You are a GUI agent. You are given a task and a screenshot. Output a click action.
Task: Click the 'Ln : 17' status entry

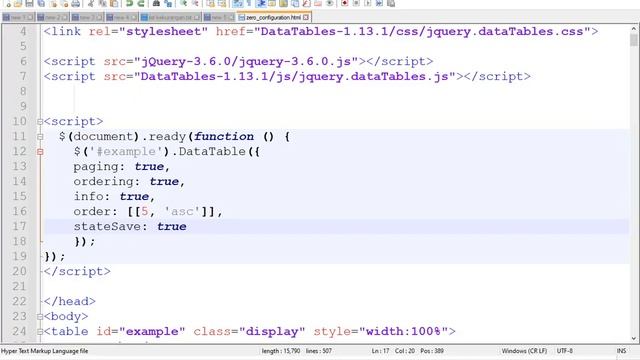[380, 351]
